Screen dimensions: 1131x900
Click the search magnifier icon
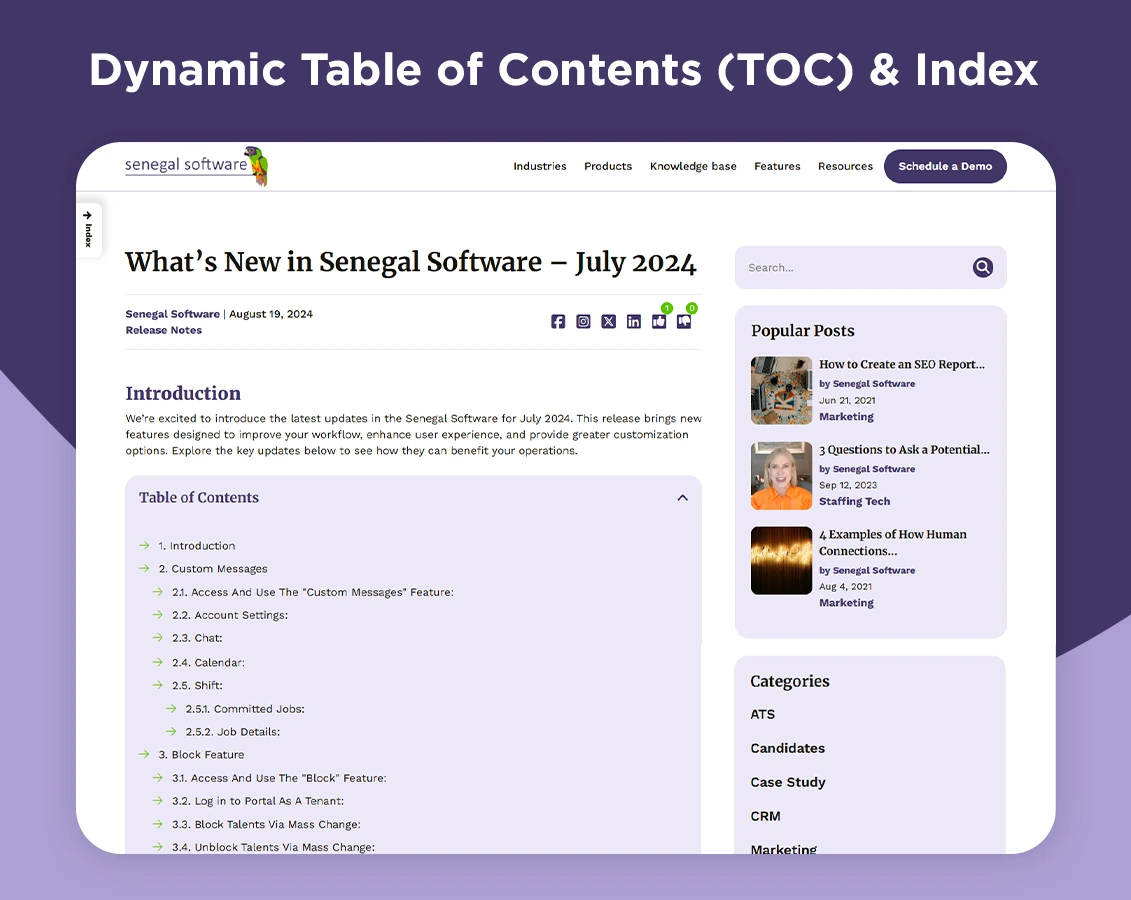click(x=982, y=268)
